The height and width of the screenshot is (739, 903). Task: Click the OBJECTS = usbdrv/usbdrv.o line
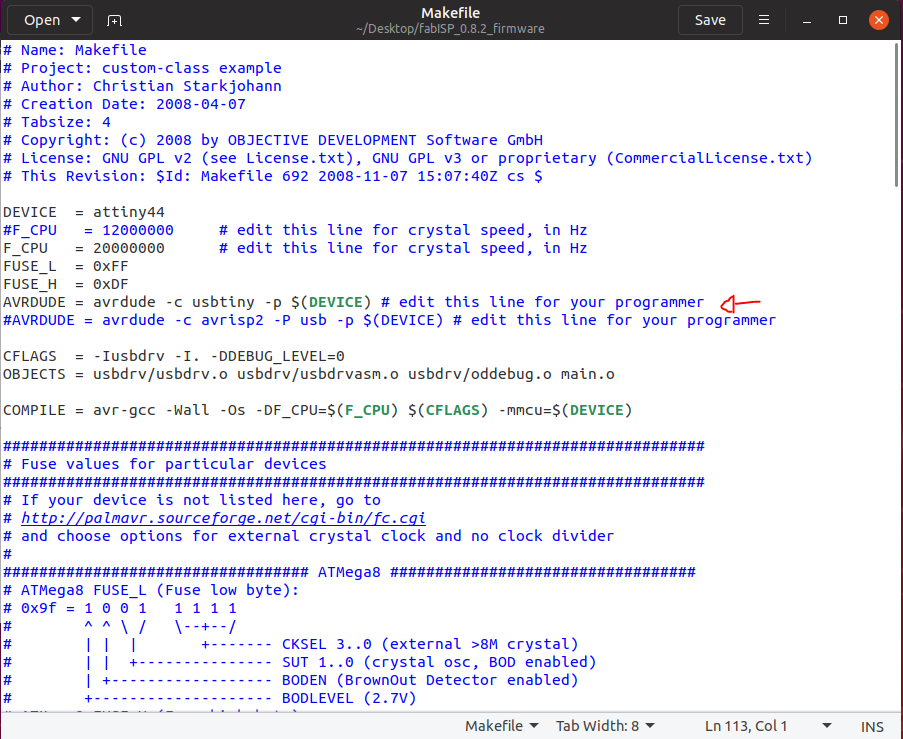[309, 374]
